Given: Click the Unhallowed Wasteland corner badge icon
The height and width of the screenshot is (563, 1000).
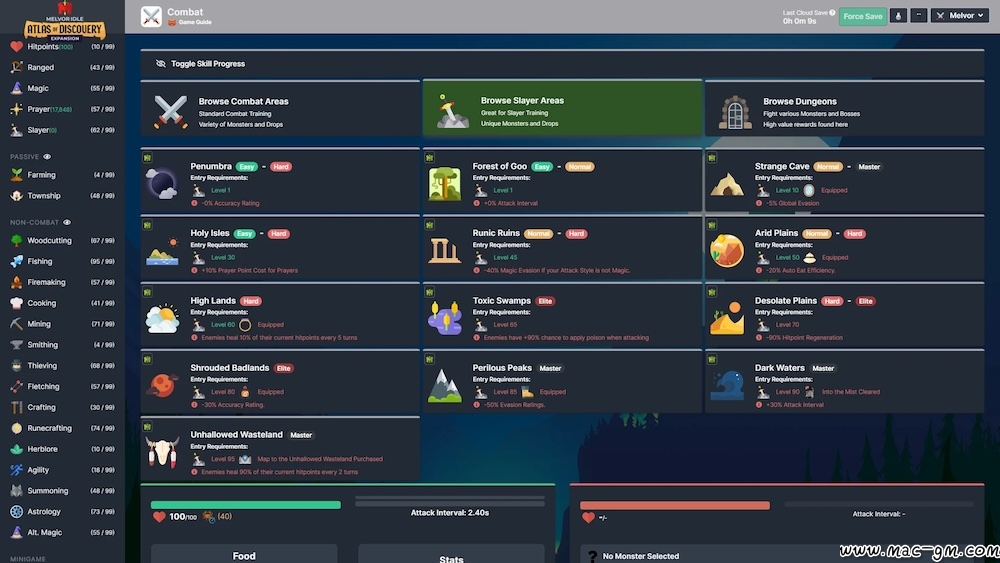Looking at the screenshot, I should [147, 426].
